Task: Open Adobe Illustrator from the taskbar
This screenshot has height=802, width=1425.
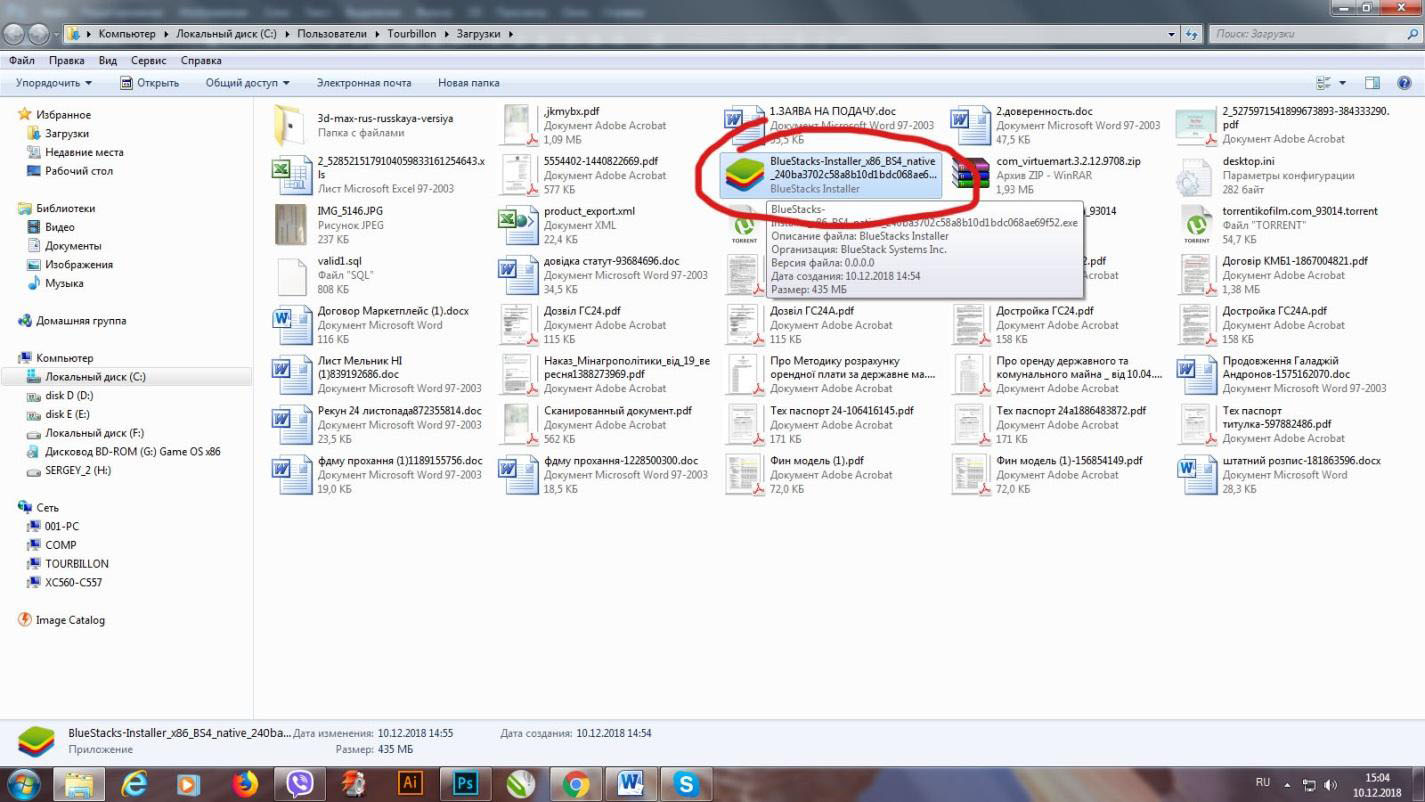Action: (410, 784)
